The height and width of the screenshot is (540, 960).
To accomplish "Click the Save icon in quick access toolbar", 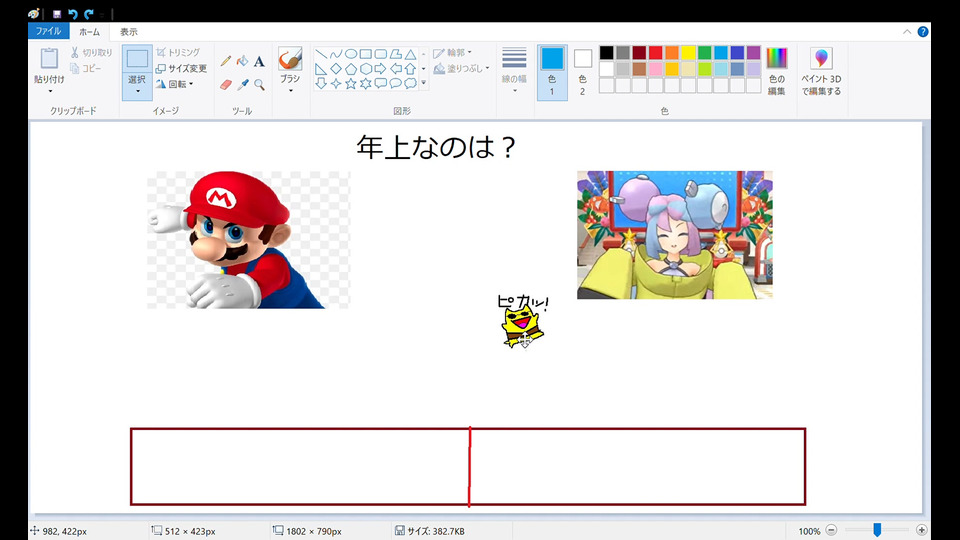I will [x=56, y=13].
